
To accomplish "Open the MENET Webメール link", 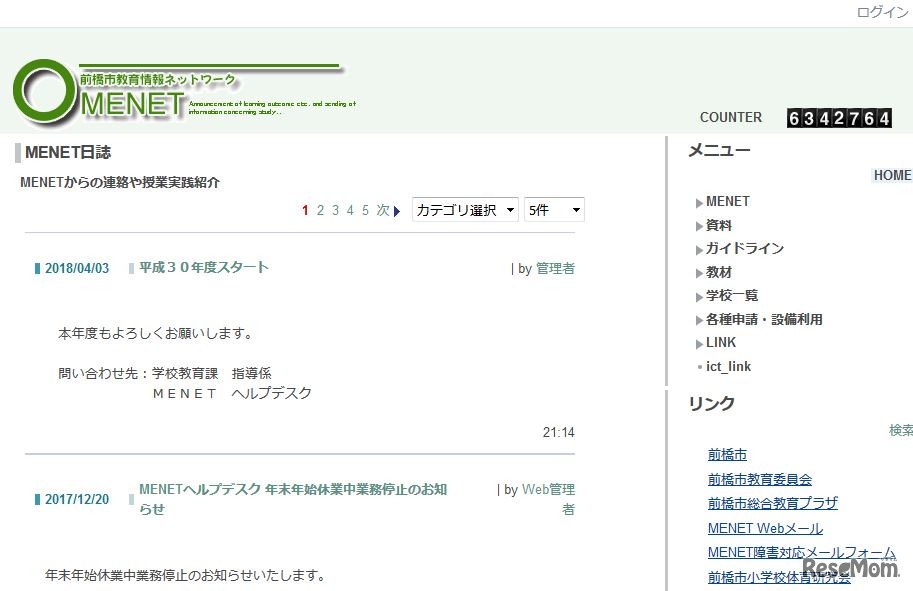I will tap(764, 528).
